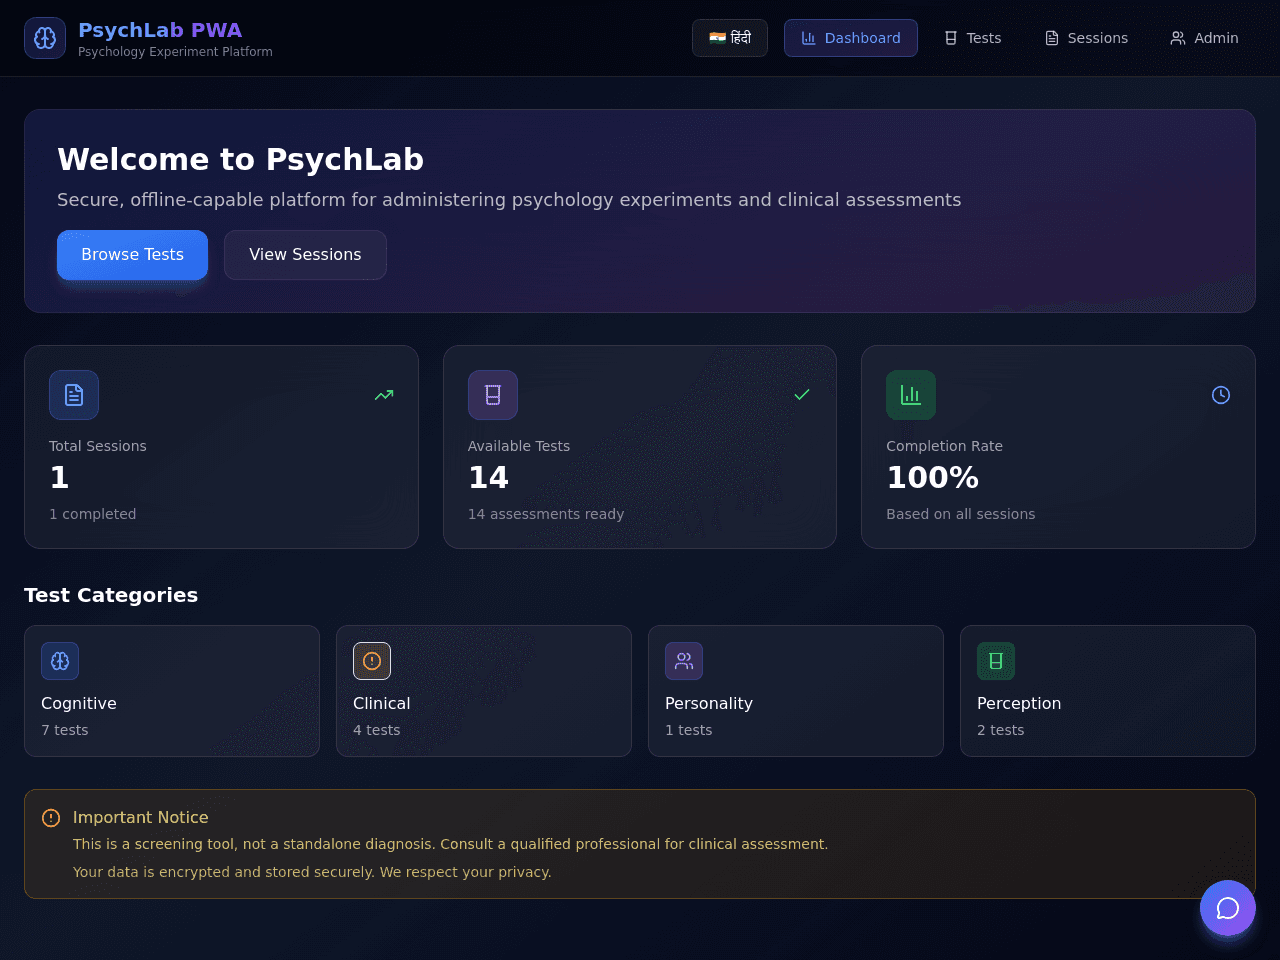Click the View Sessions button
1280x960 pixels.
coord(305,255)
